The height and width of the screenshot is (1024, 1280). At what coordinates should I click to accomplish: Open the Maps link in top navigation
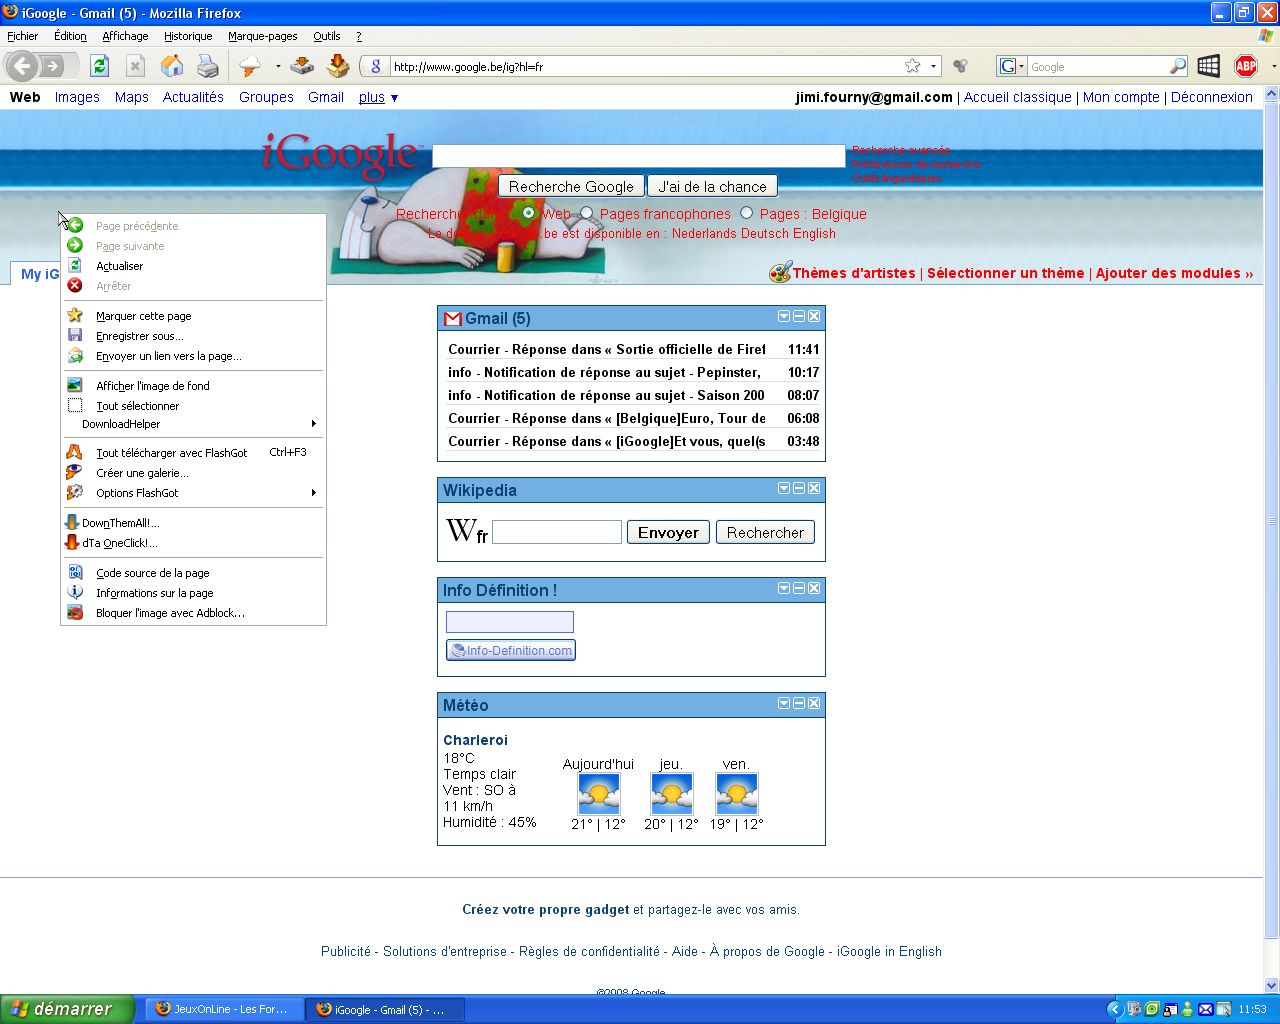point(131,97)
